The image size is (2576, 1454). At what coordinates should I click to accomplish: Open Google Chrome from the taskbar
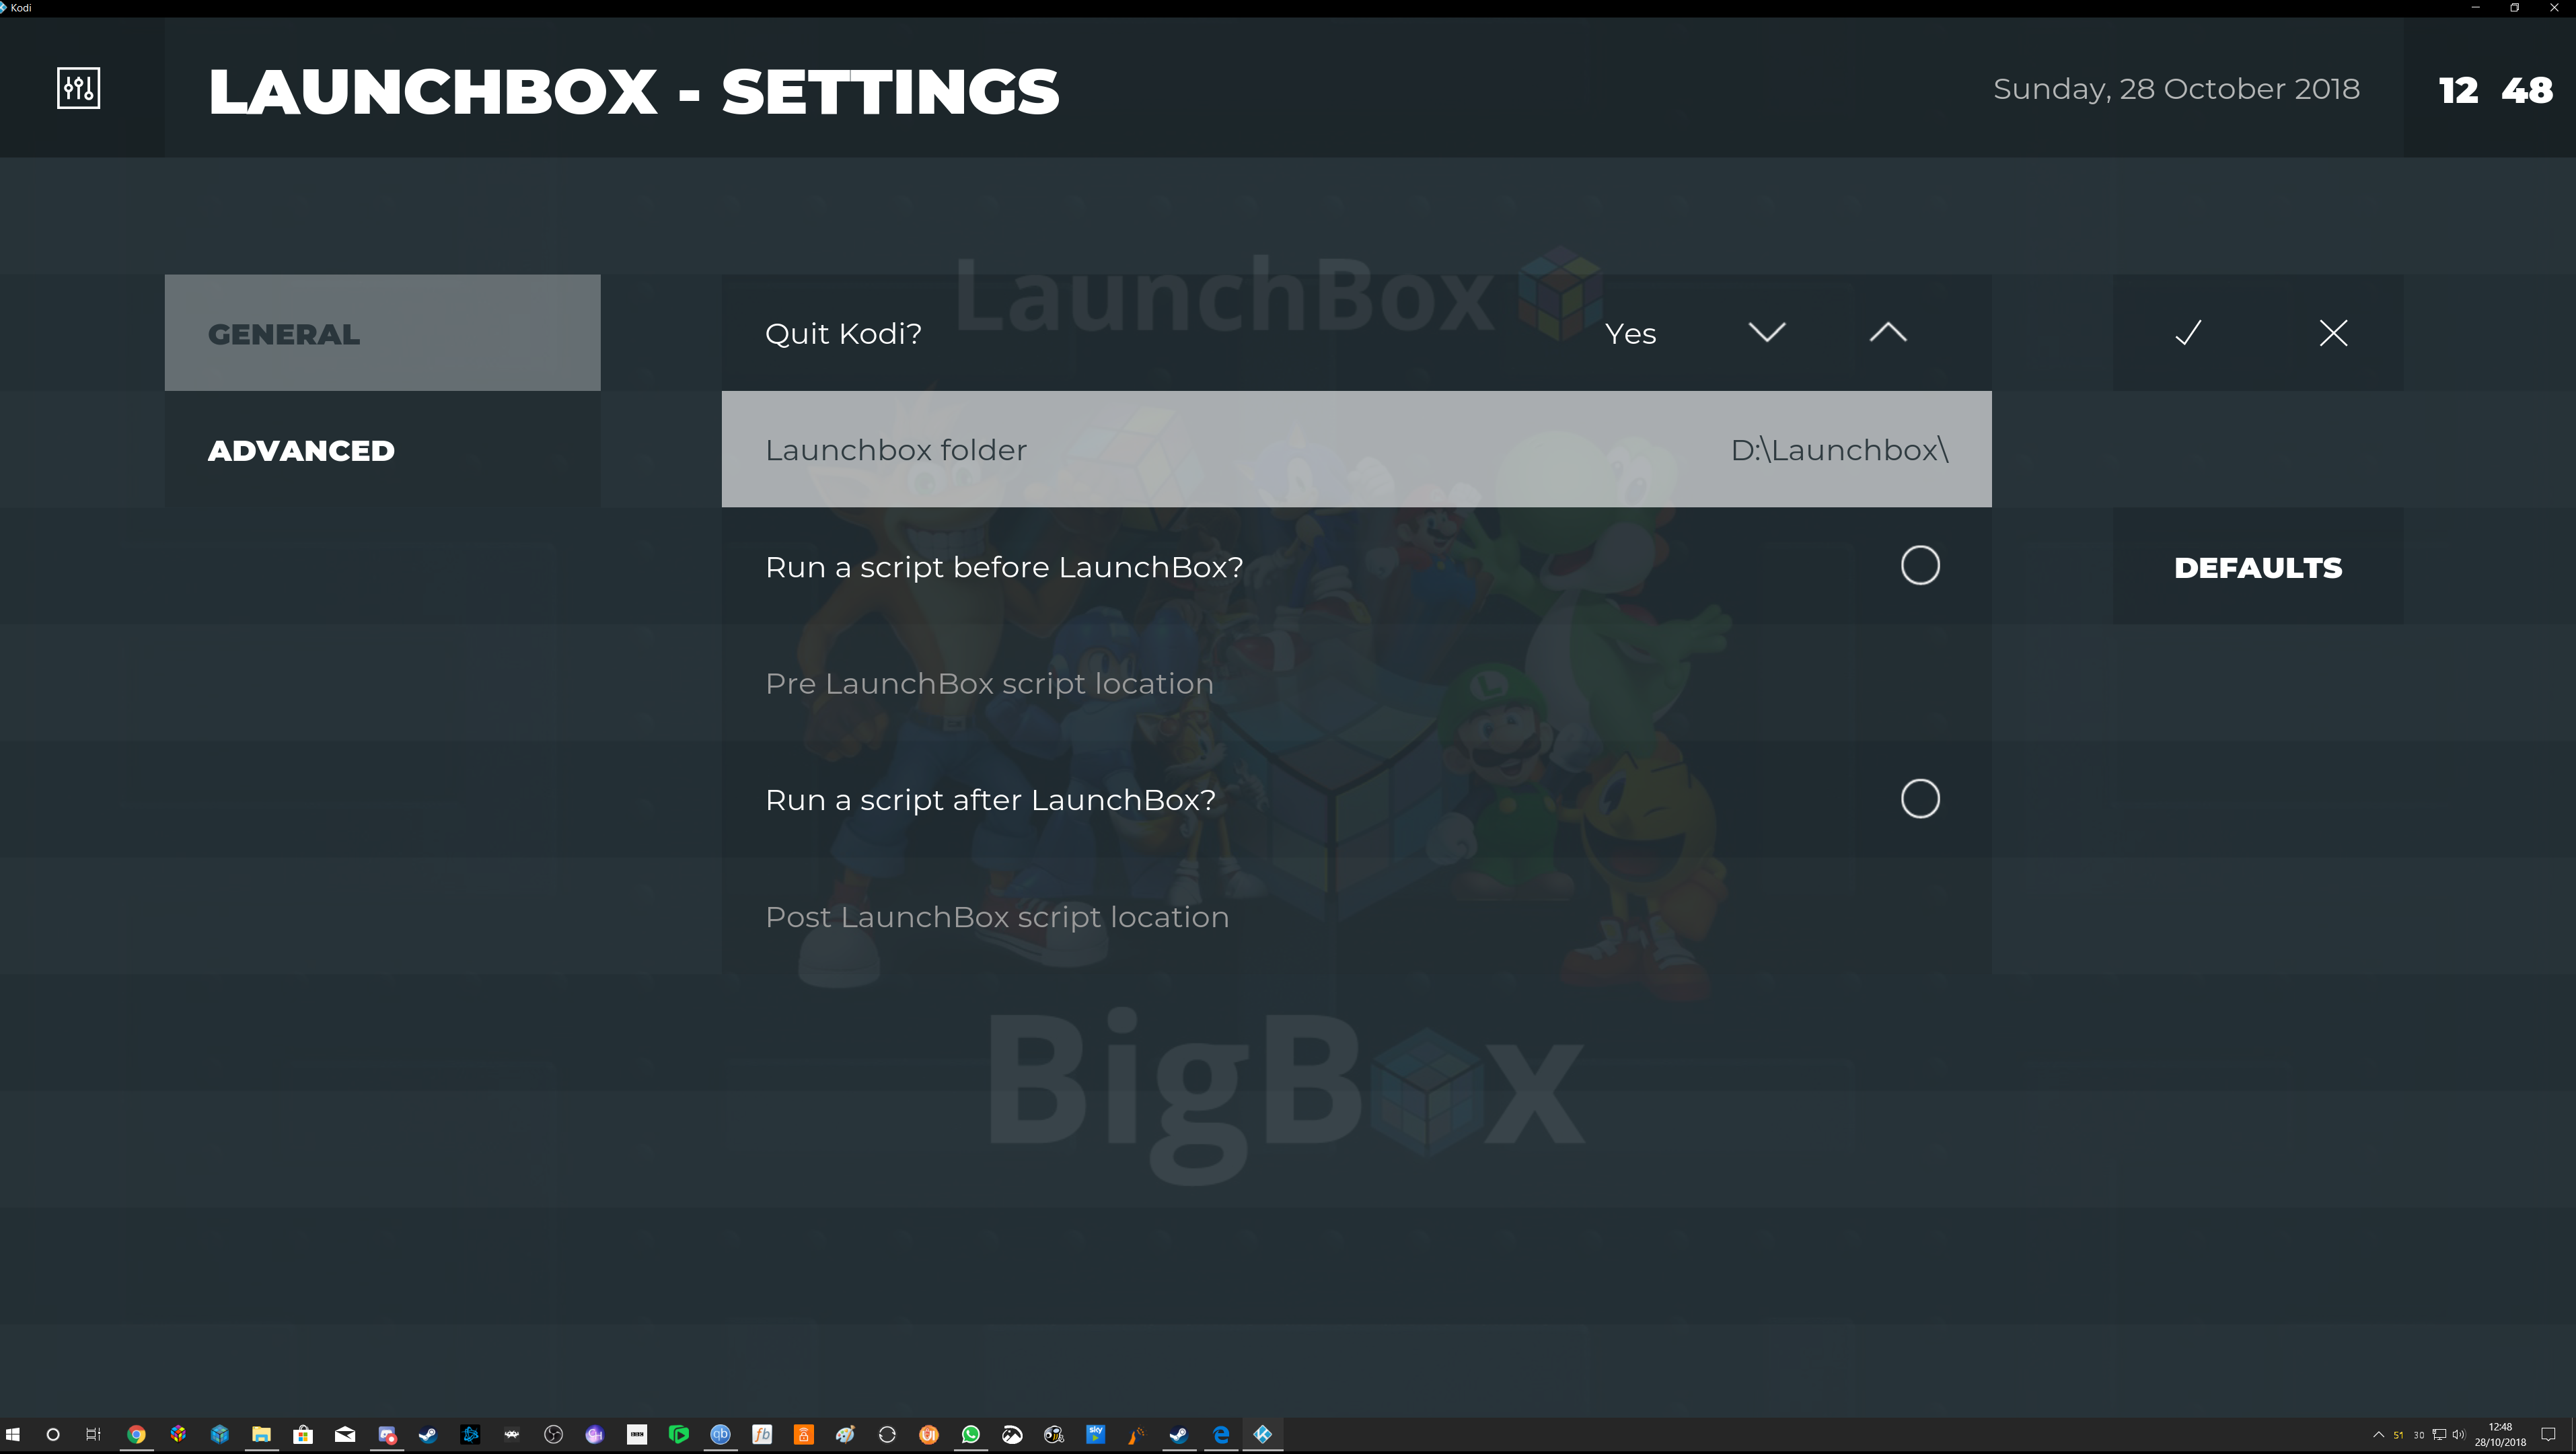tap(136, 1435)
